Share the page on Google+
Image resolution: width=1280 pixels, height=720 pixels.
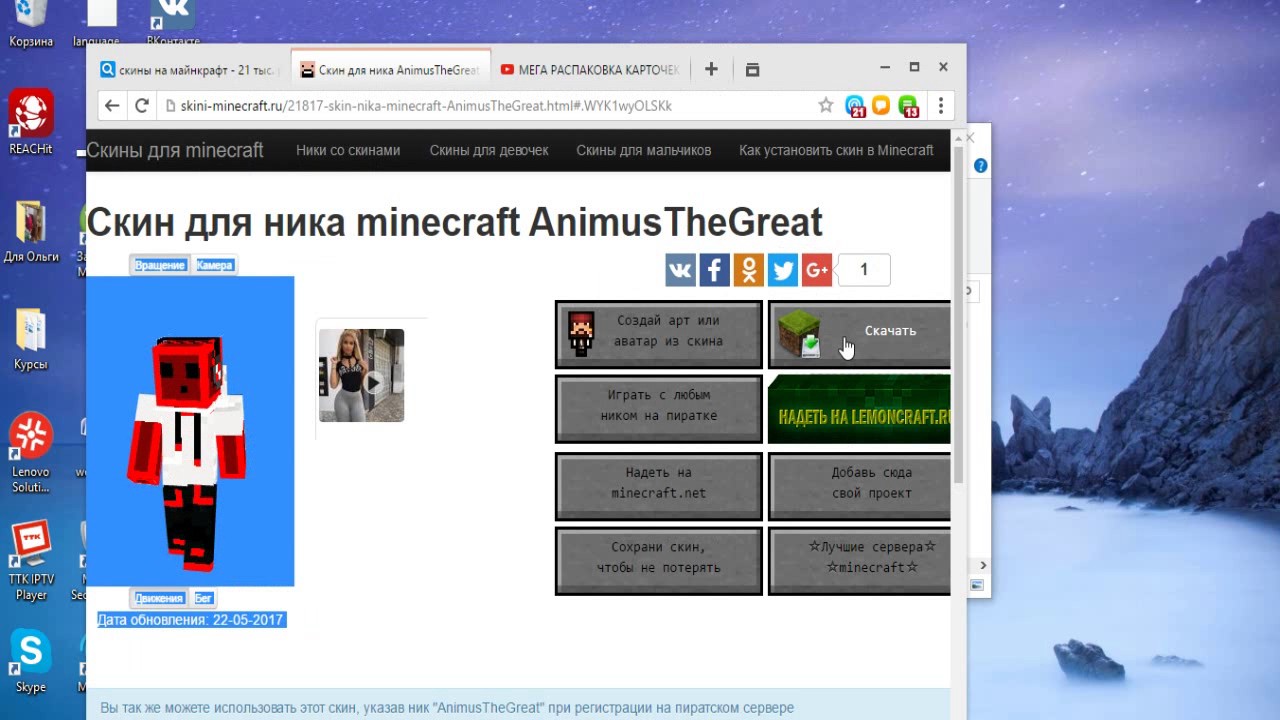817,270
